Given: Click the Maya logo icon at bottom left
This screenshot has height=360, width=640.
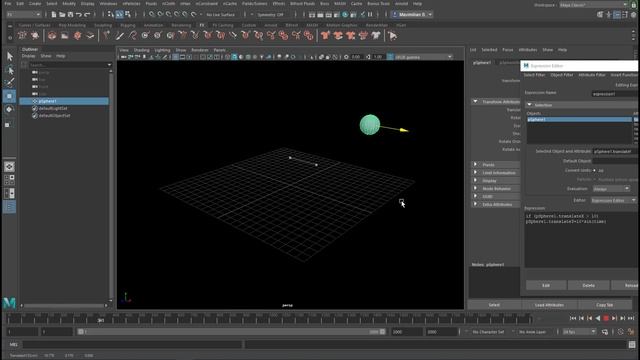Looking at the screenshot, I should coord(9,302).
